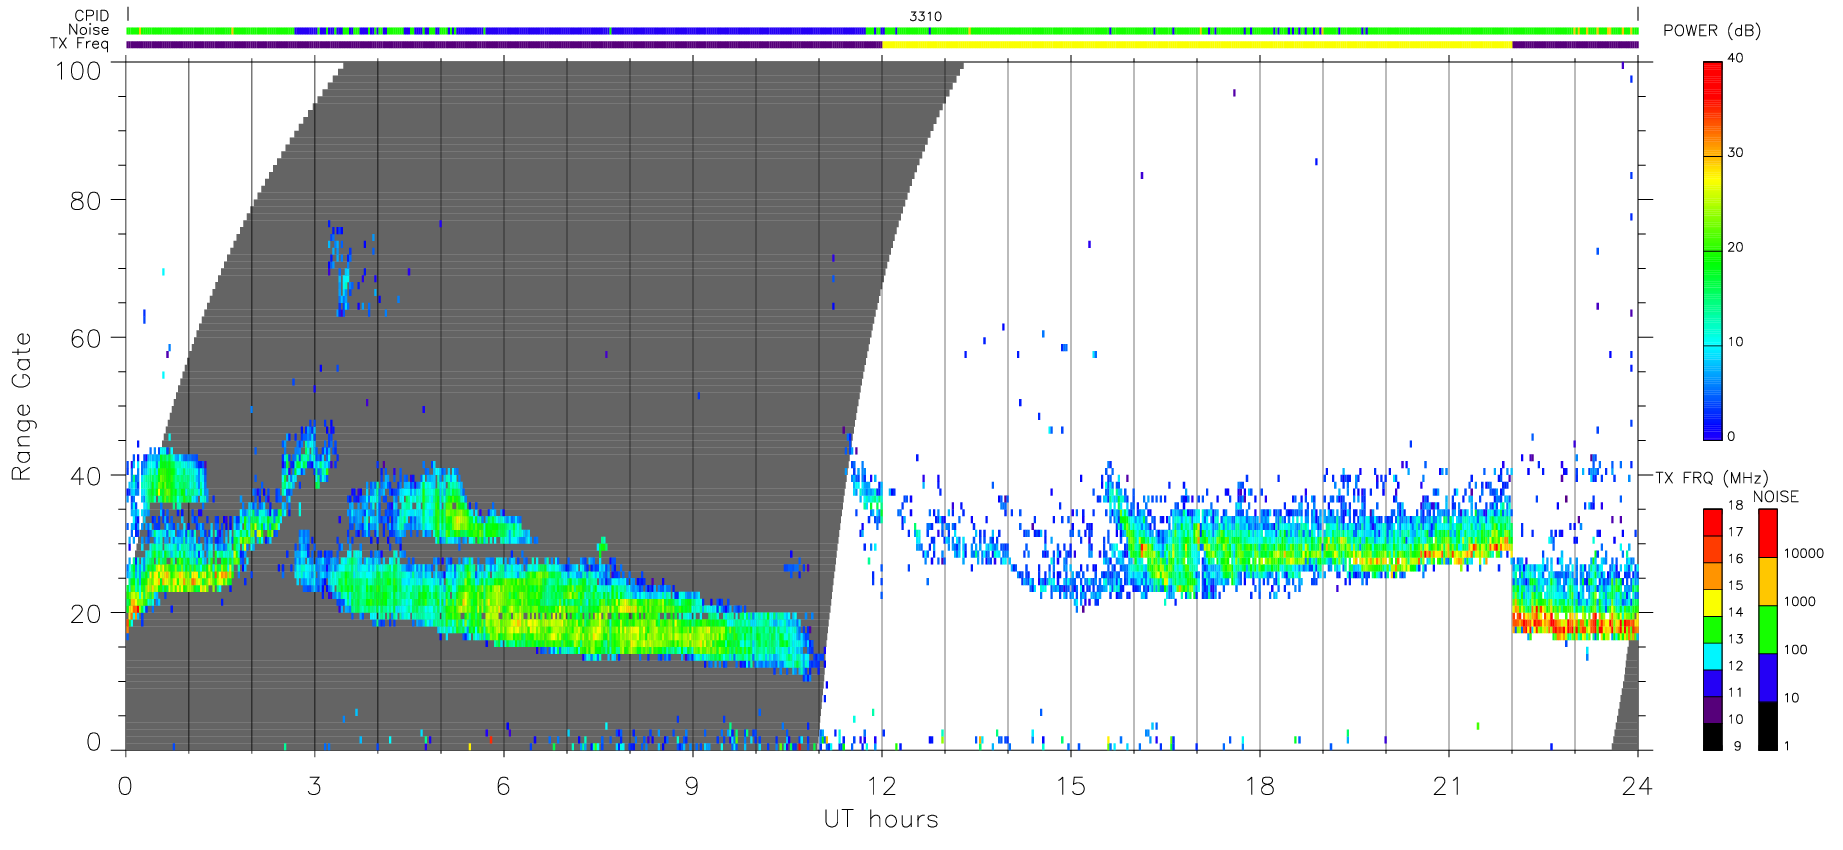This screenshot has height=850, width=1843.
Task: Click the 100 label on the Range Gate axis
Action: pyautogui.click(x=78, y=71)
